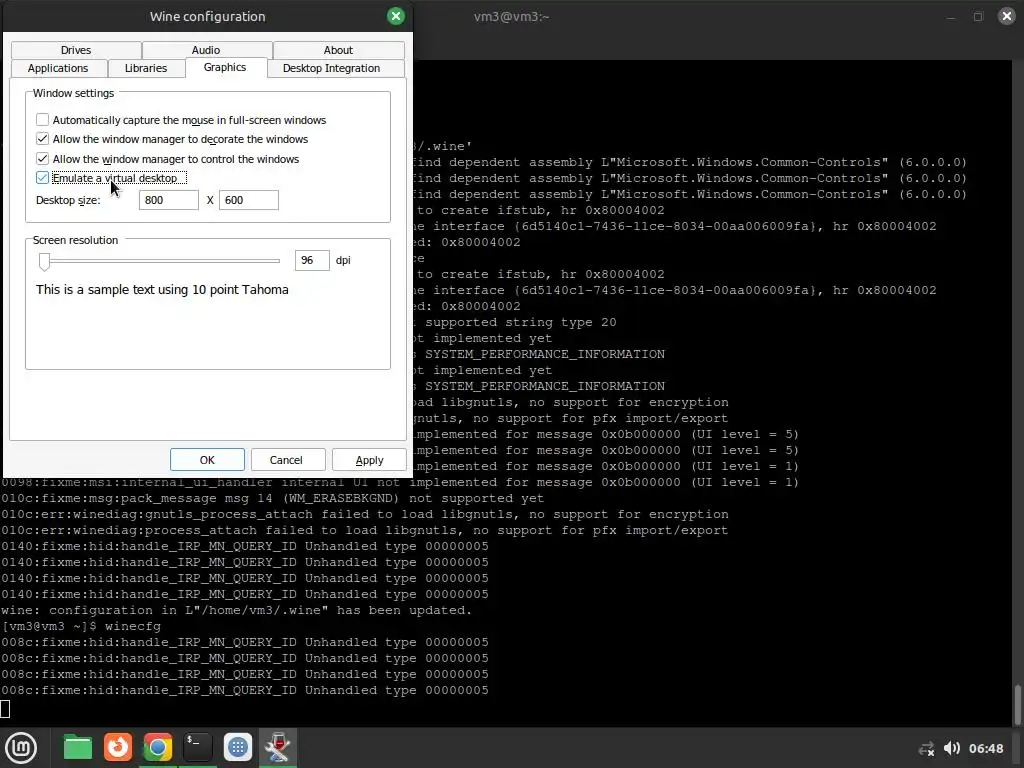Click the volume speaker tray icon
This screenshot has height=768, width=1024.
click(952, 748)
